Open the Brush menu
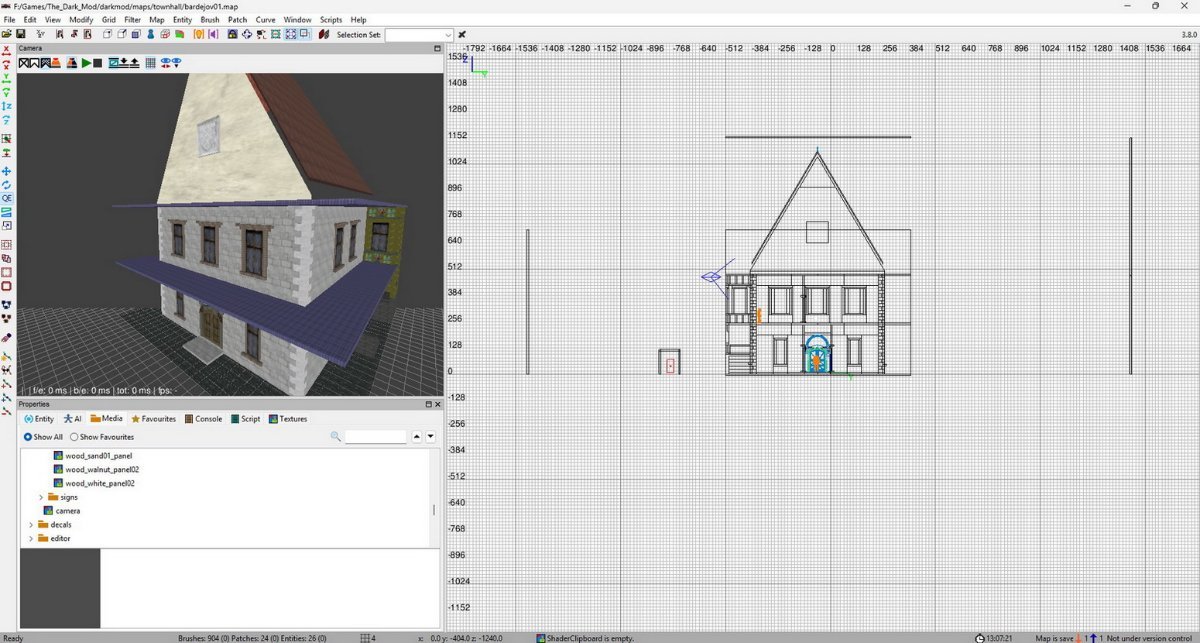 [210, 19]
